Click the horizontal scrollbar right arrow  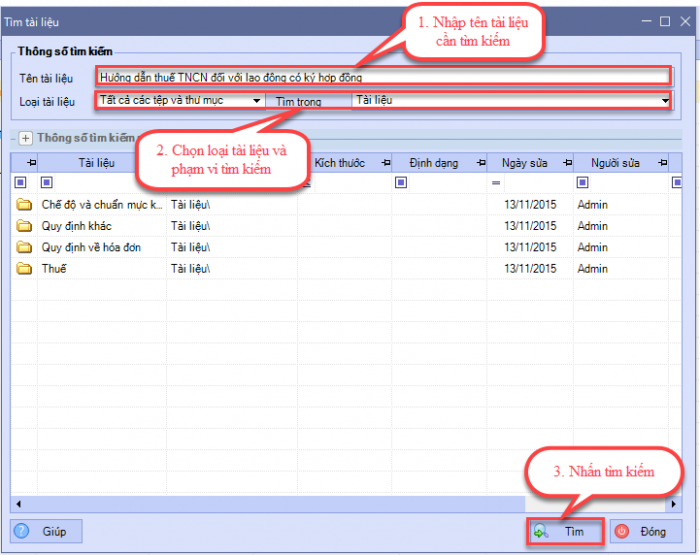(675, 503)
